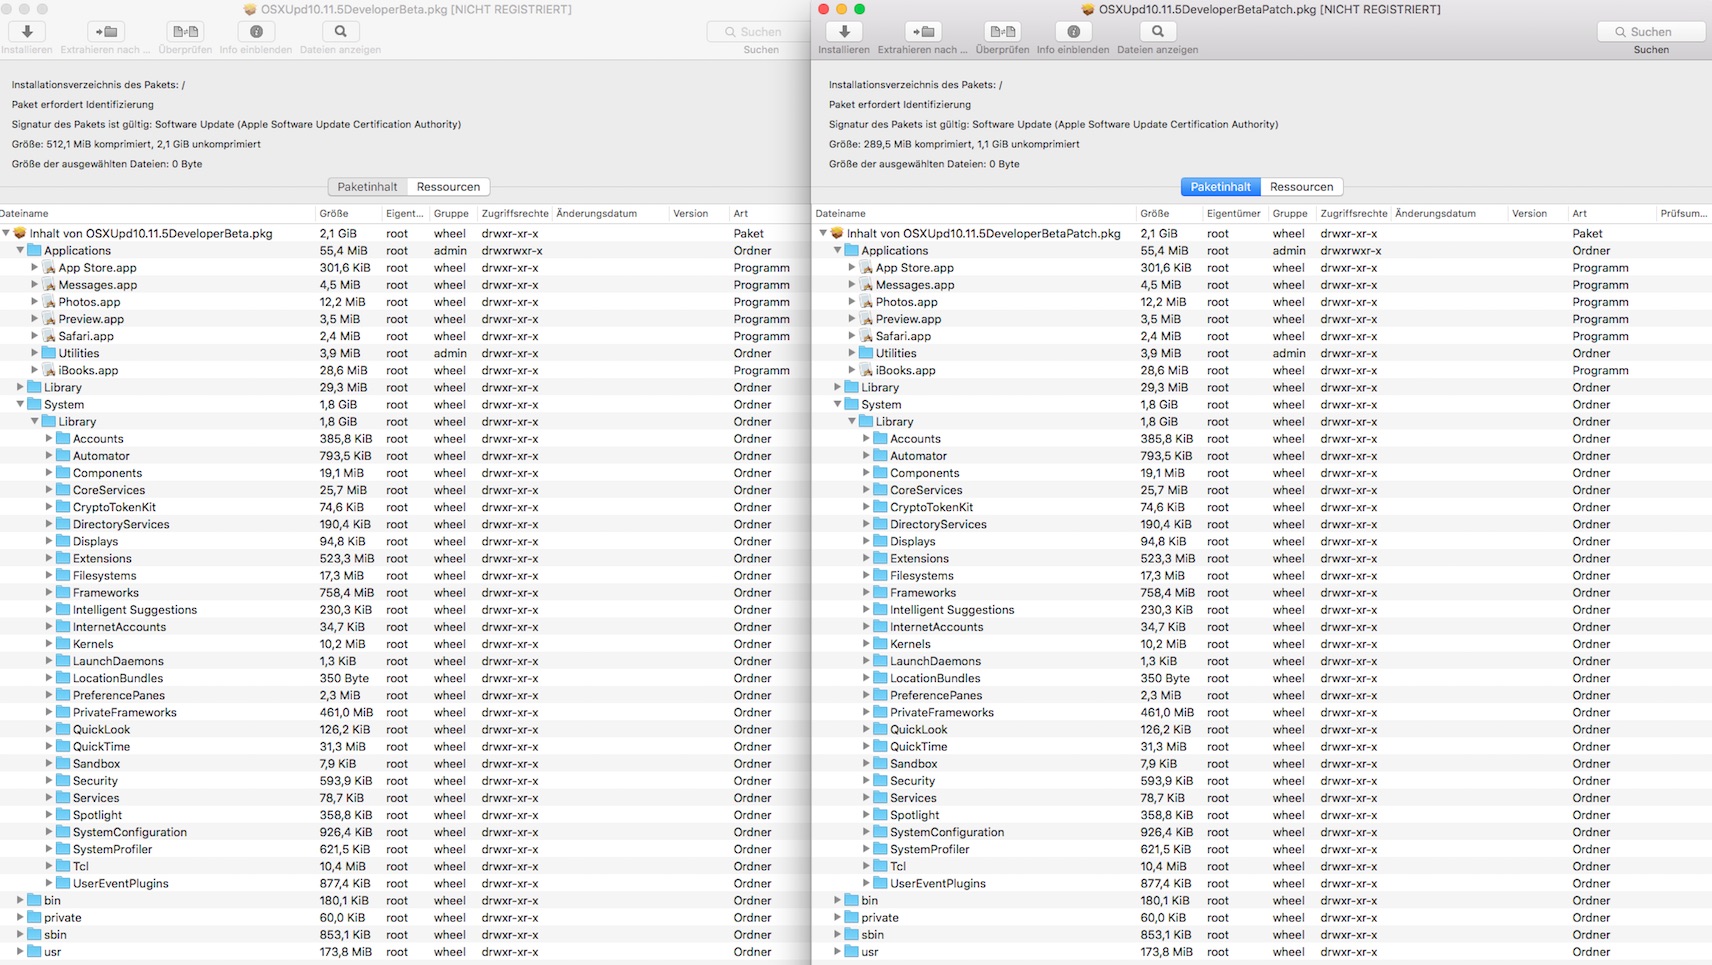Viewport: 1712px width, 965px height.
Task: Select Paketinhalt tab in left window
Action: tap(367, 187)
